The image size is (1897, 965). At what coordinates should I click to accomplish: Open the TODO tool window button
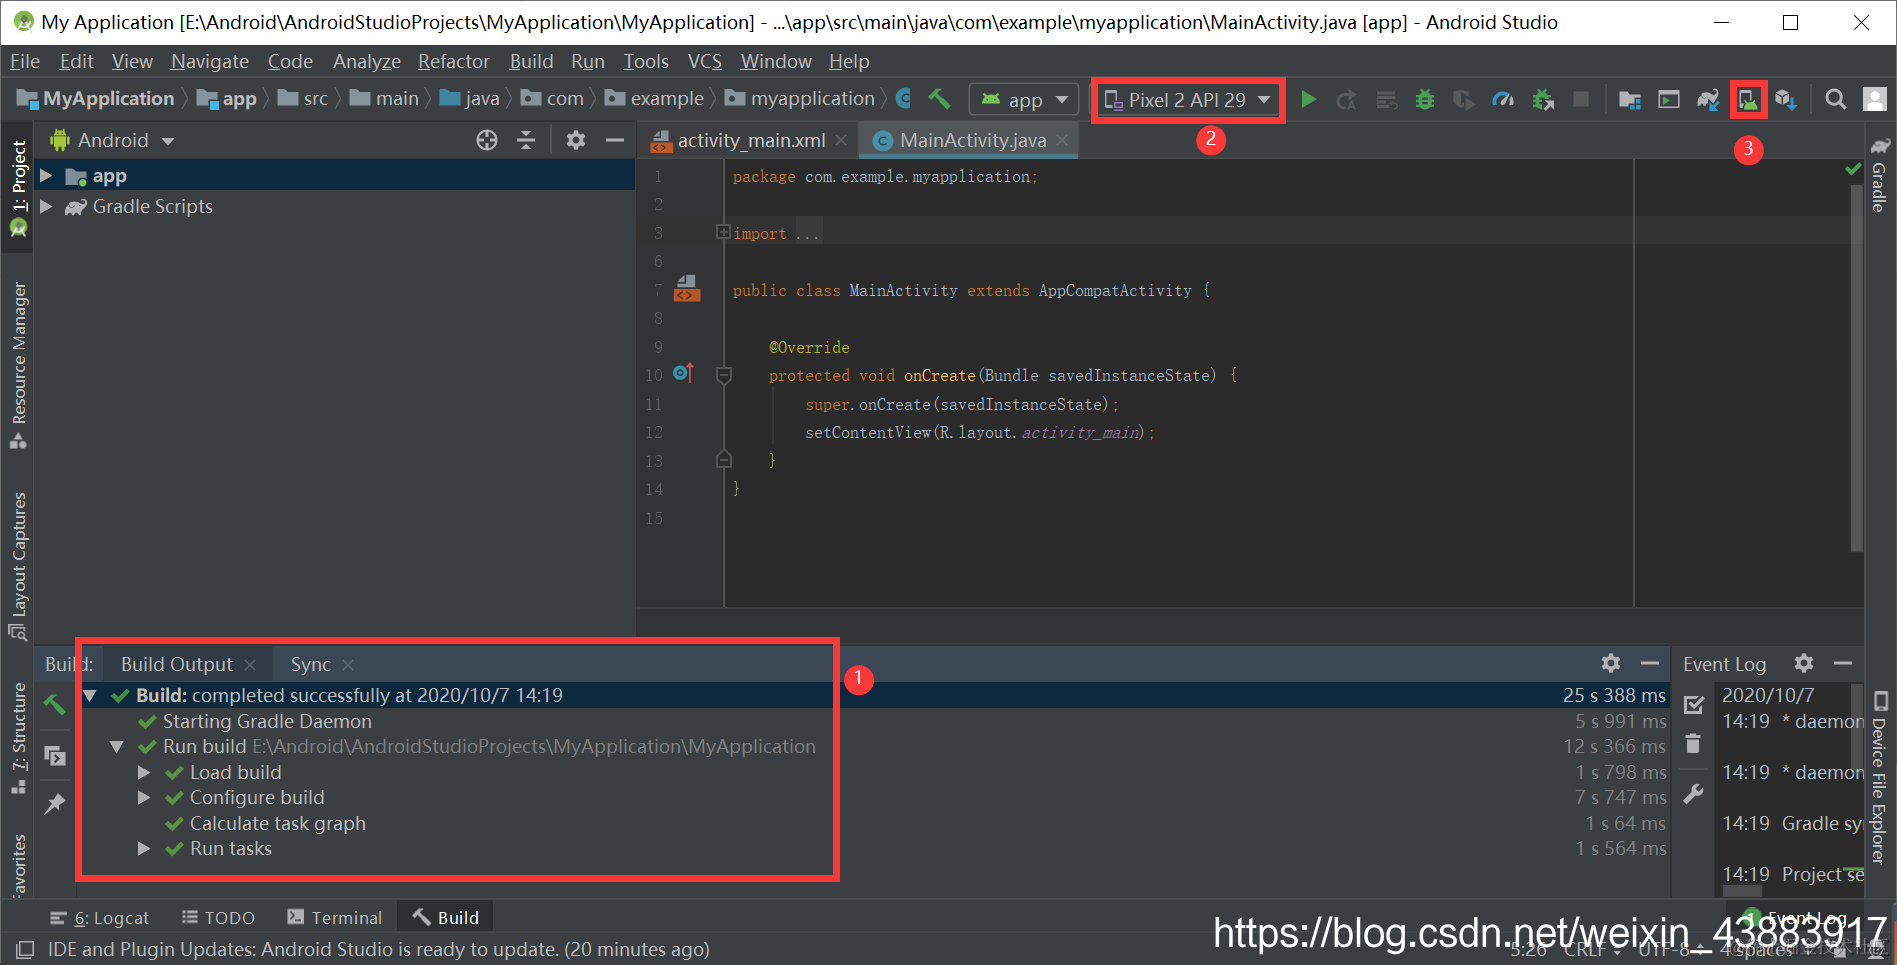(218, 917)
